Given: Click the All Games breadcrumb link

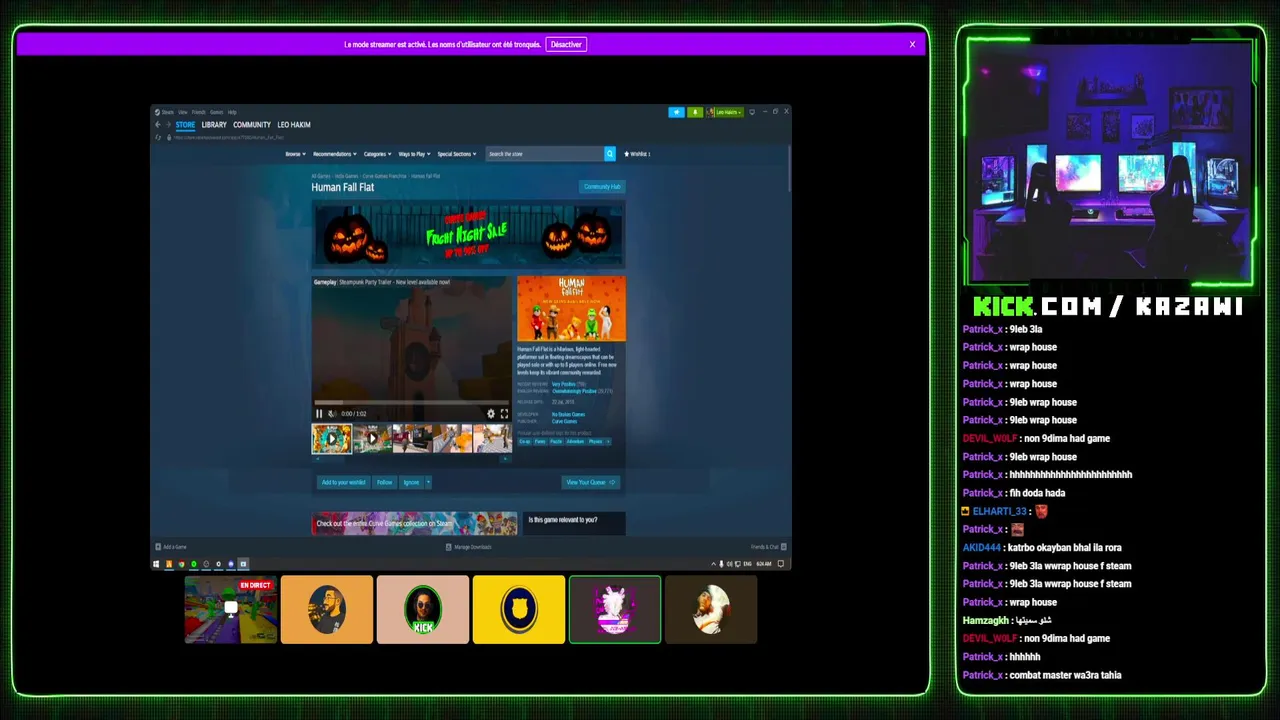Looking at the screenshot, I should tap(320, 176).
